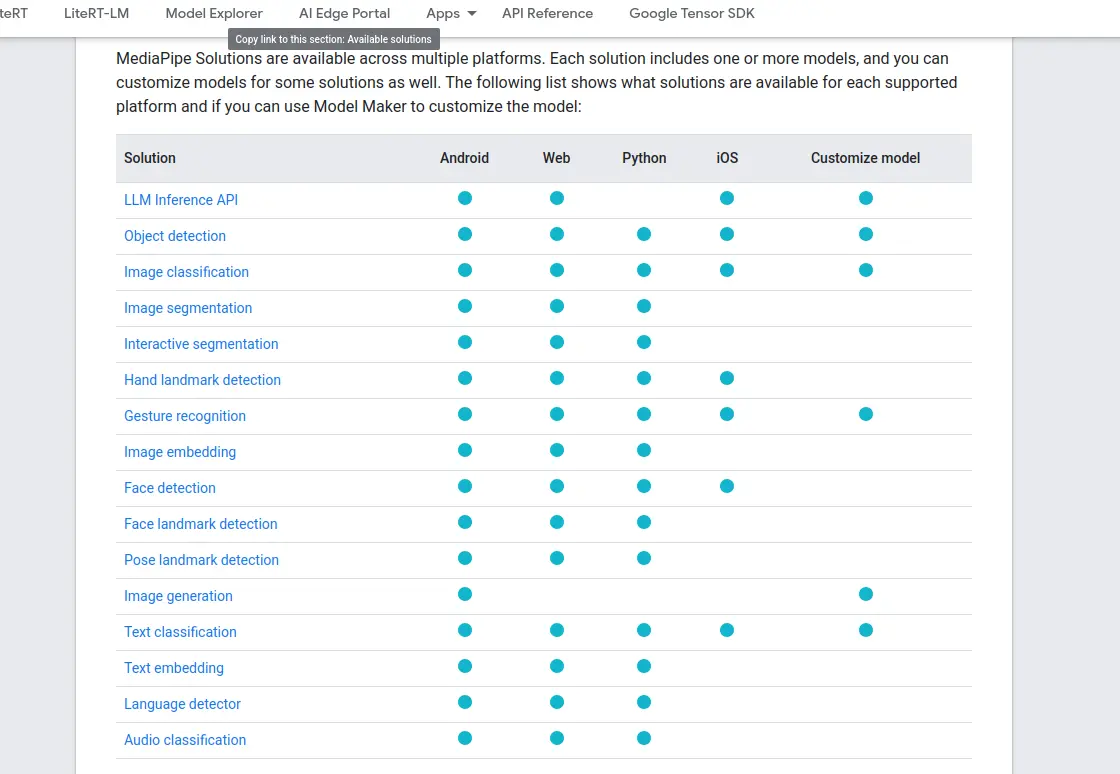This screenshot has width=1120, height=774.
Task: Go to the AI Edge Portal tab
Action: pyautogui.click(x=344, y=14)
